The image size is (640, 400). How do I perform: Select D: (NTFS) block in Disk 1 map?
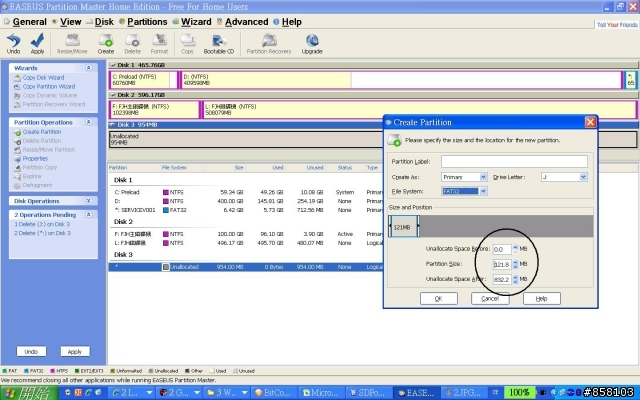pyautogui.click(x=401, y=80)
